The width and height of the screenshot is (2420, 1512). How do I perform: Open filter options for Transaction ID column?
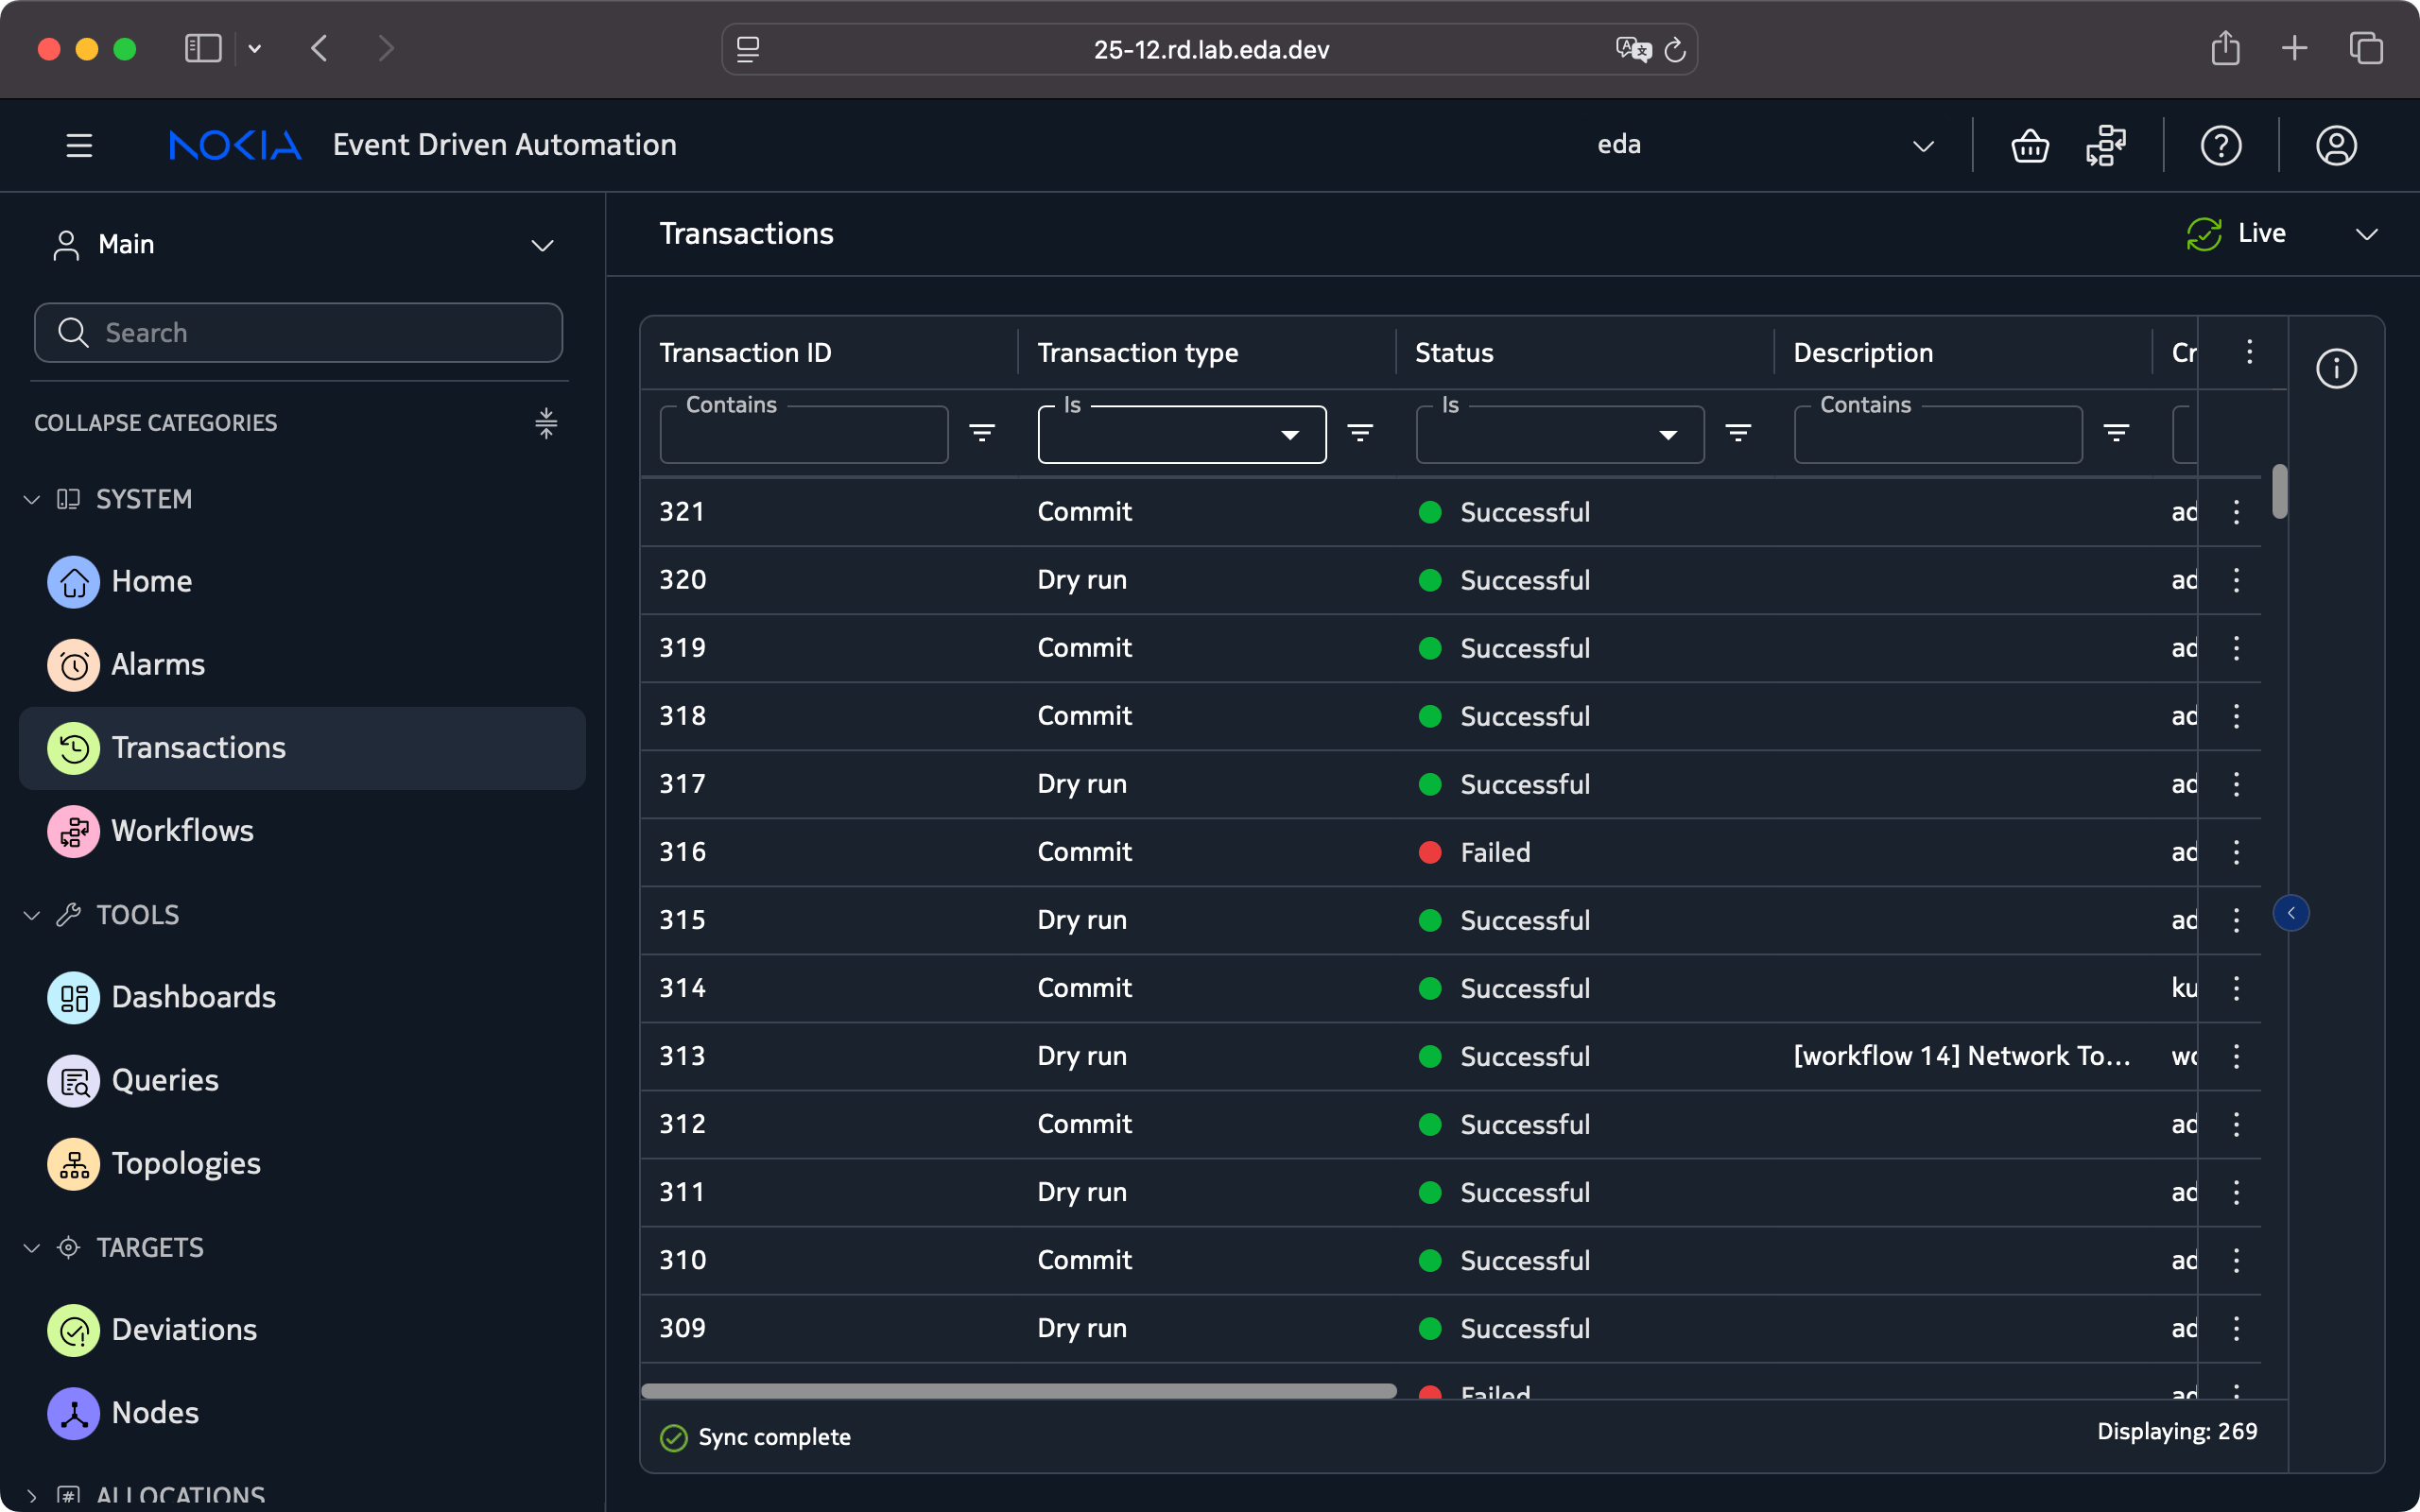click(x=982, y=433)
